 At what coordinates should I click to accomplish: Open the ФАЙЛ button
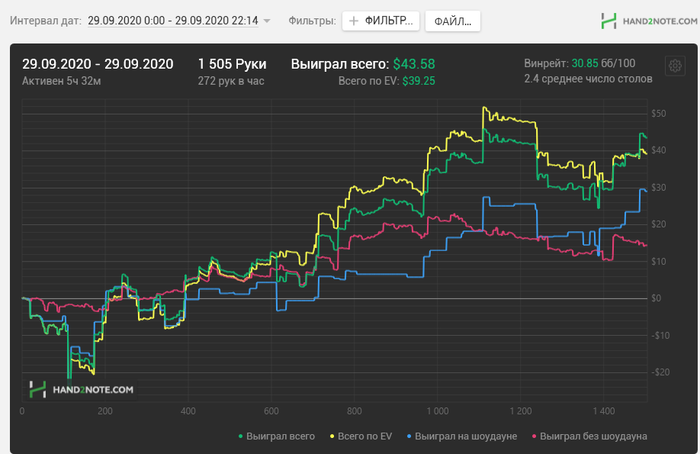click(453, 21)
